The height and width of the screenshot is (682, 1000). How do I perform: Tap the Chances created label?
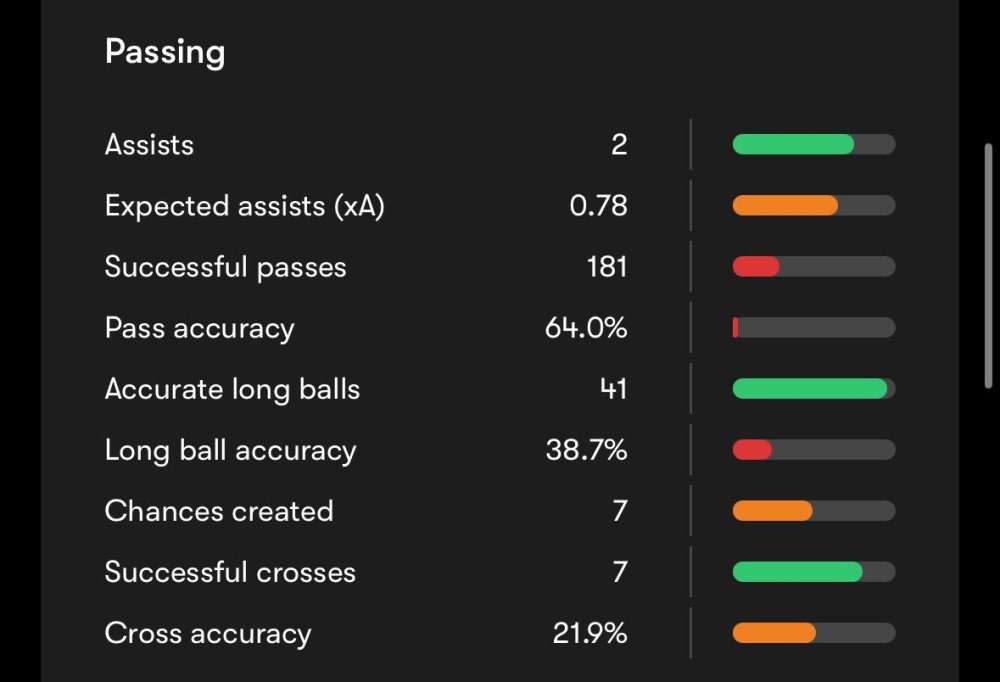point(219,511)
